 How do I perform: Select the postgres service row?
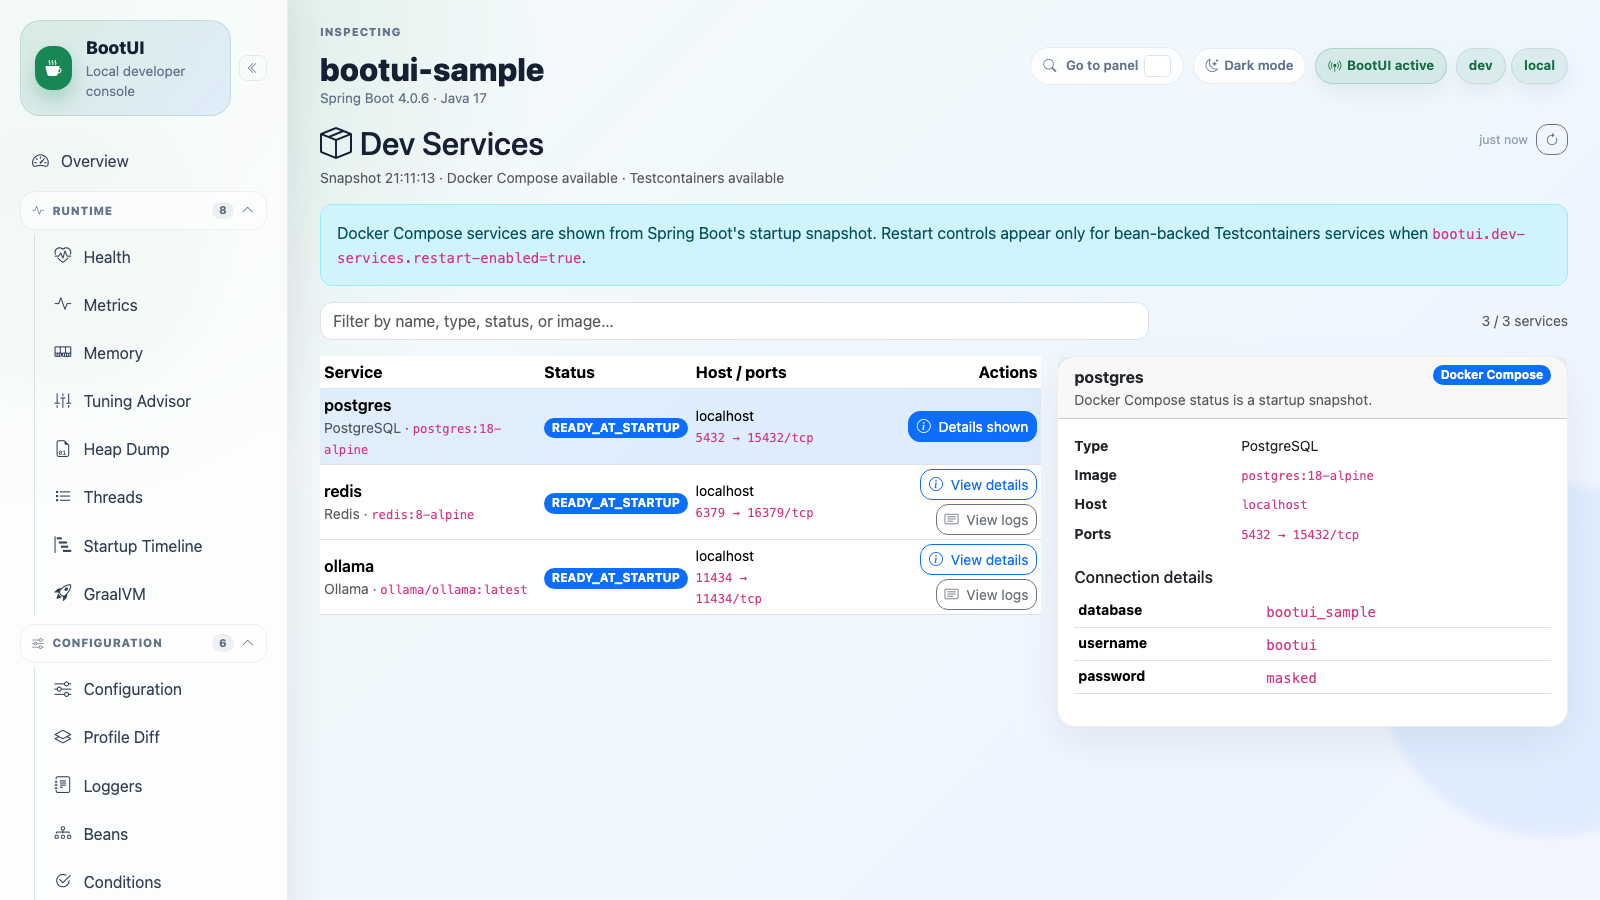point(680,427)
